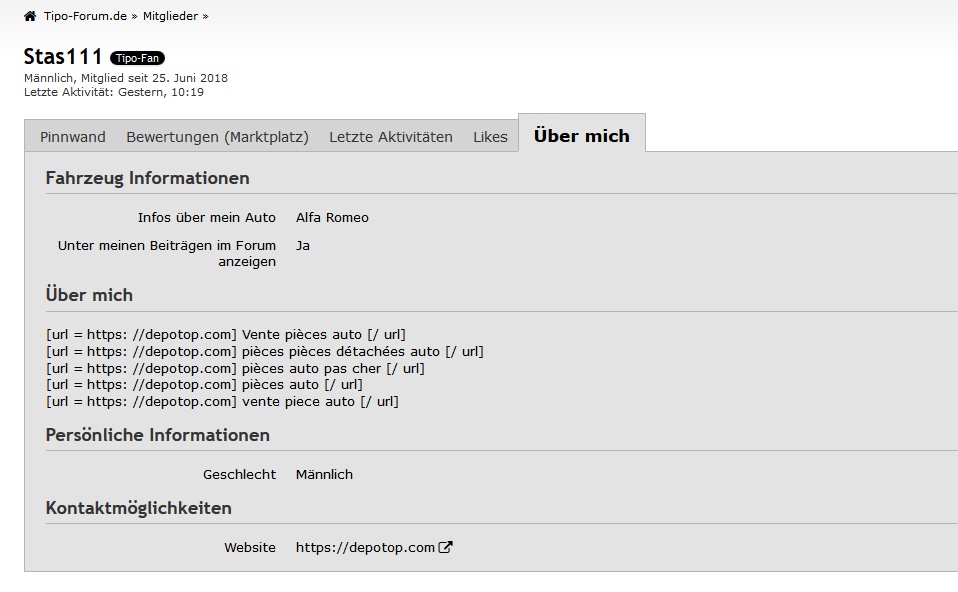The width and height of the screenshot is (958, 592).
Task: Open the https://depotop.com website link
Action: tap(365, 547)
